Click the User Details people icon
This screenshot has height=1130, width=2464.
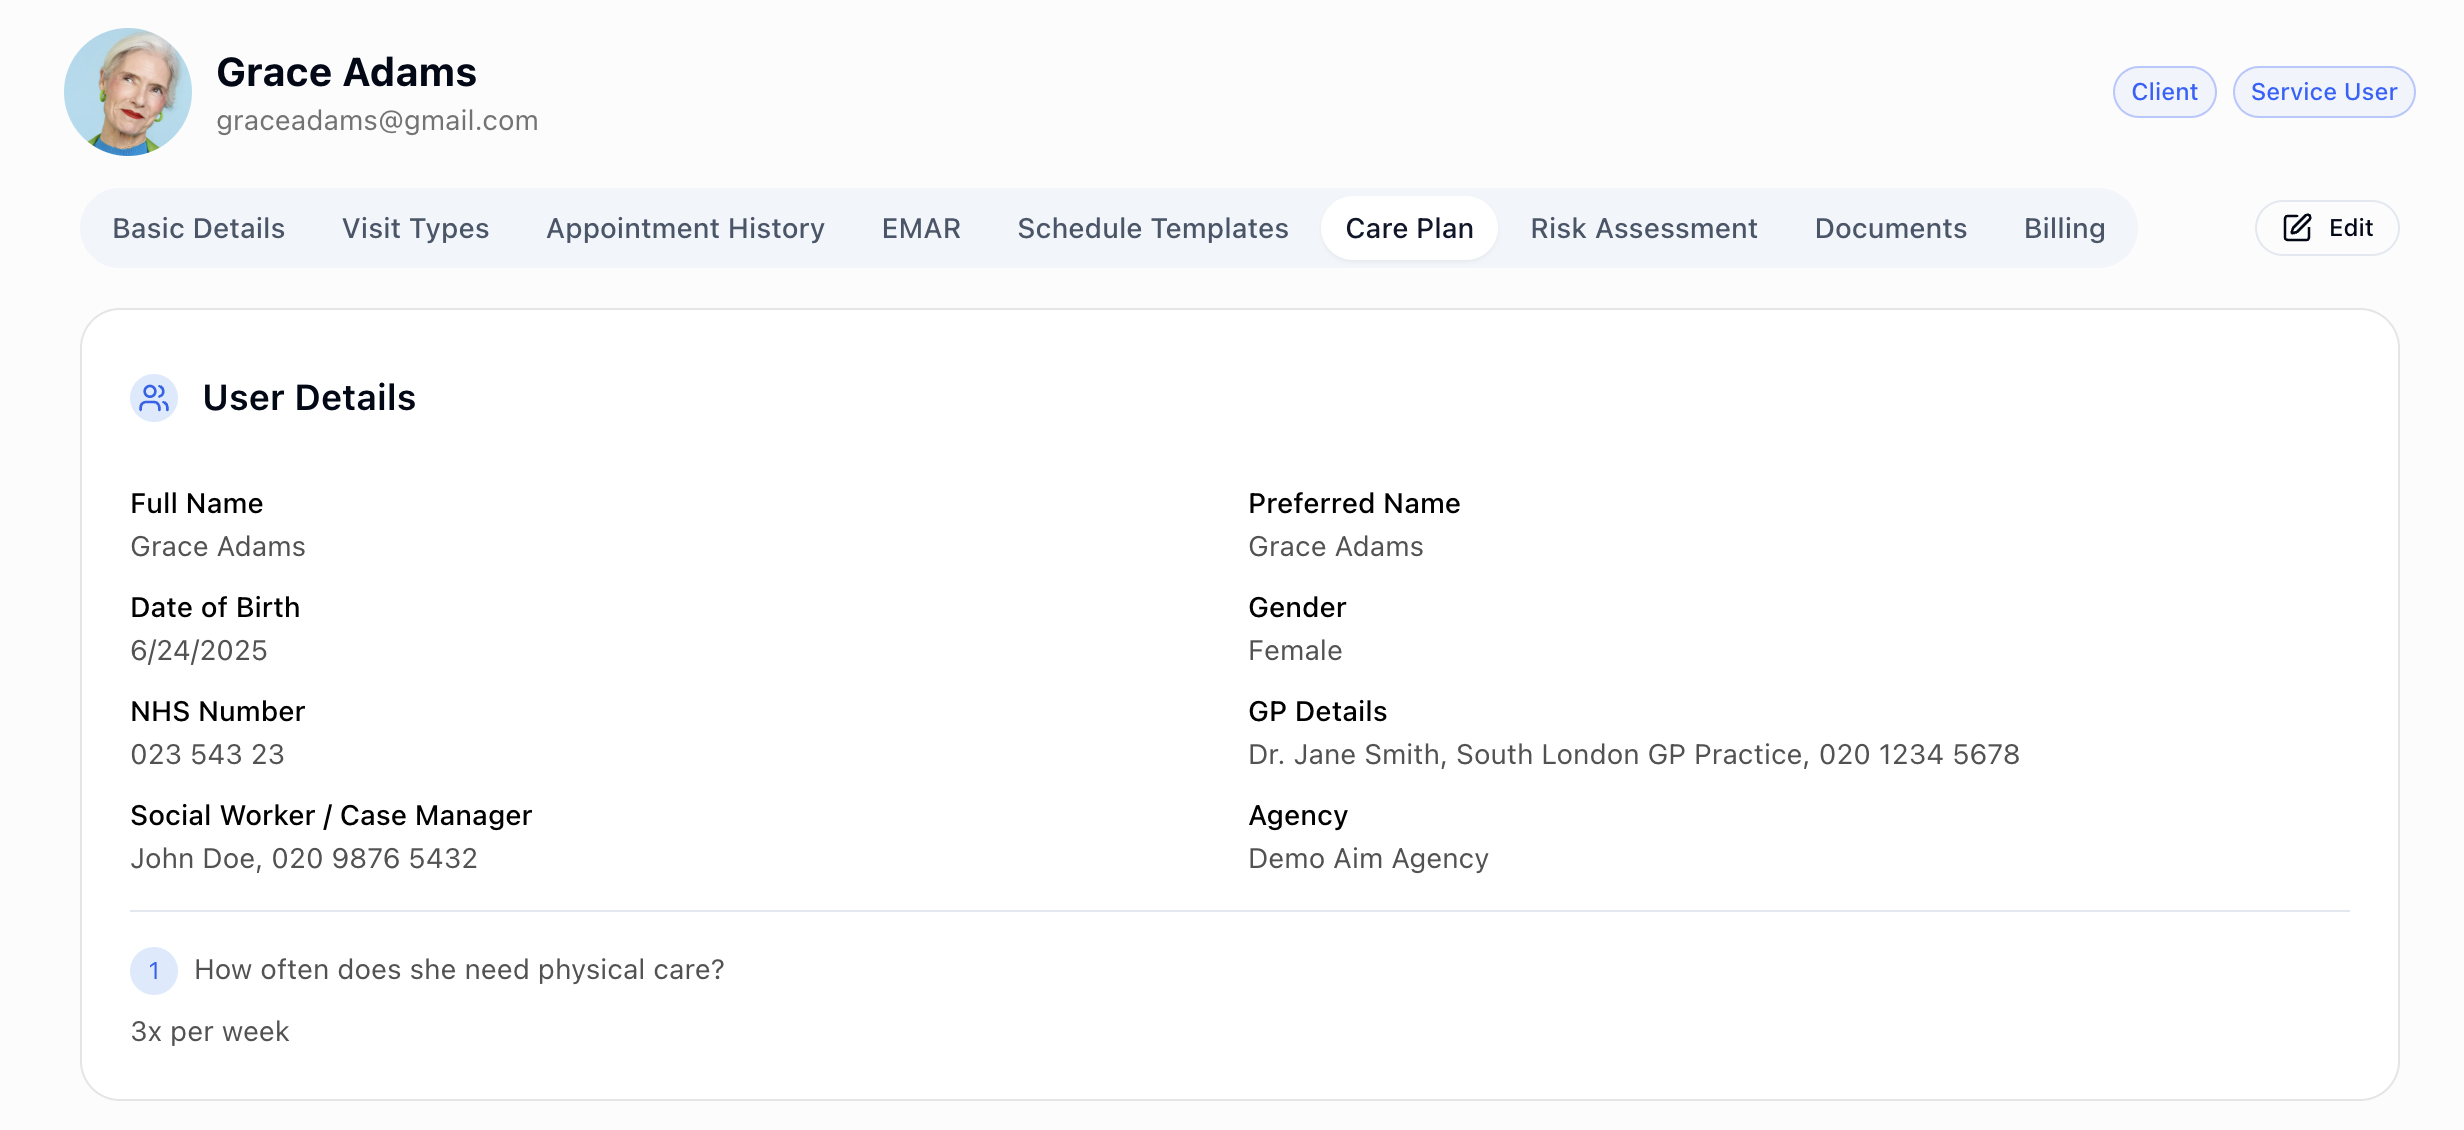[154, 398]
